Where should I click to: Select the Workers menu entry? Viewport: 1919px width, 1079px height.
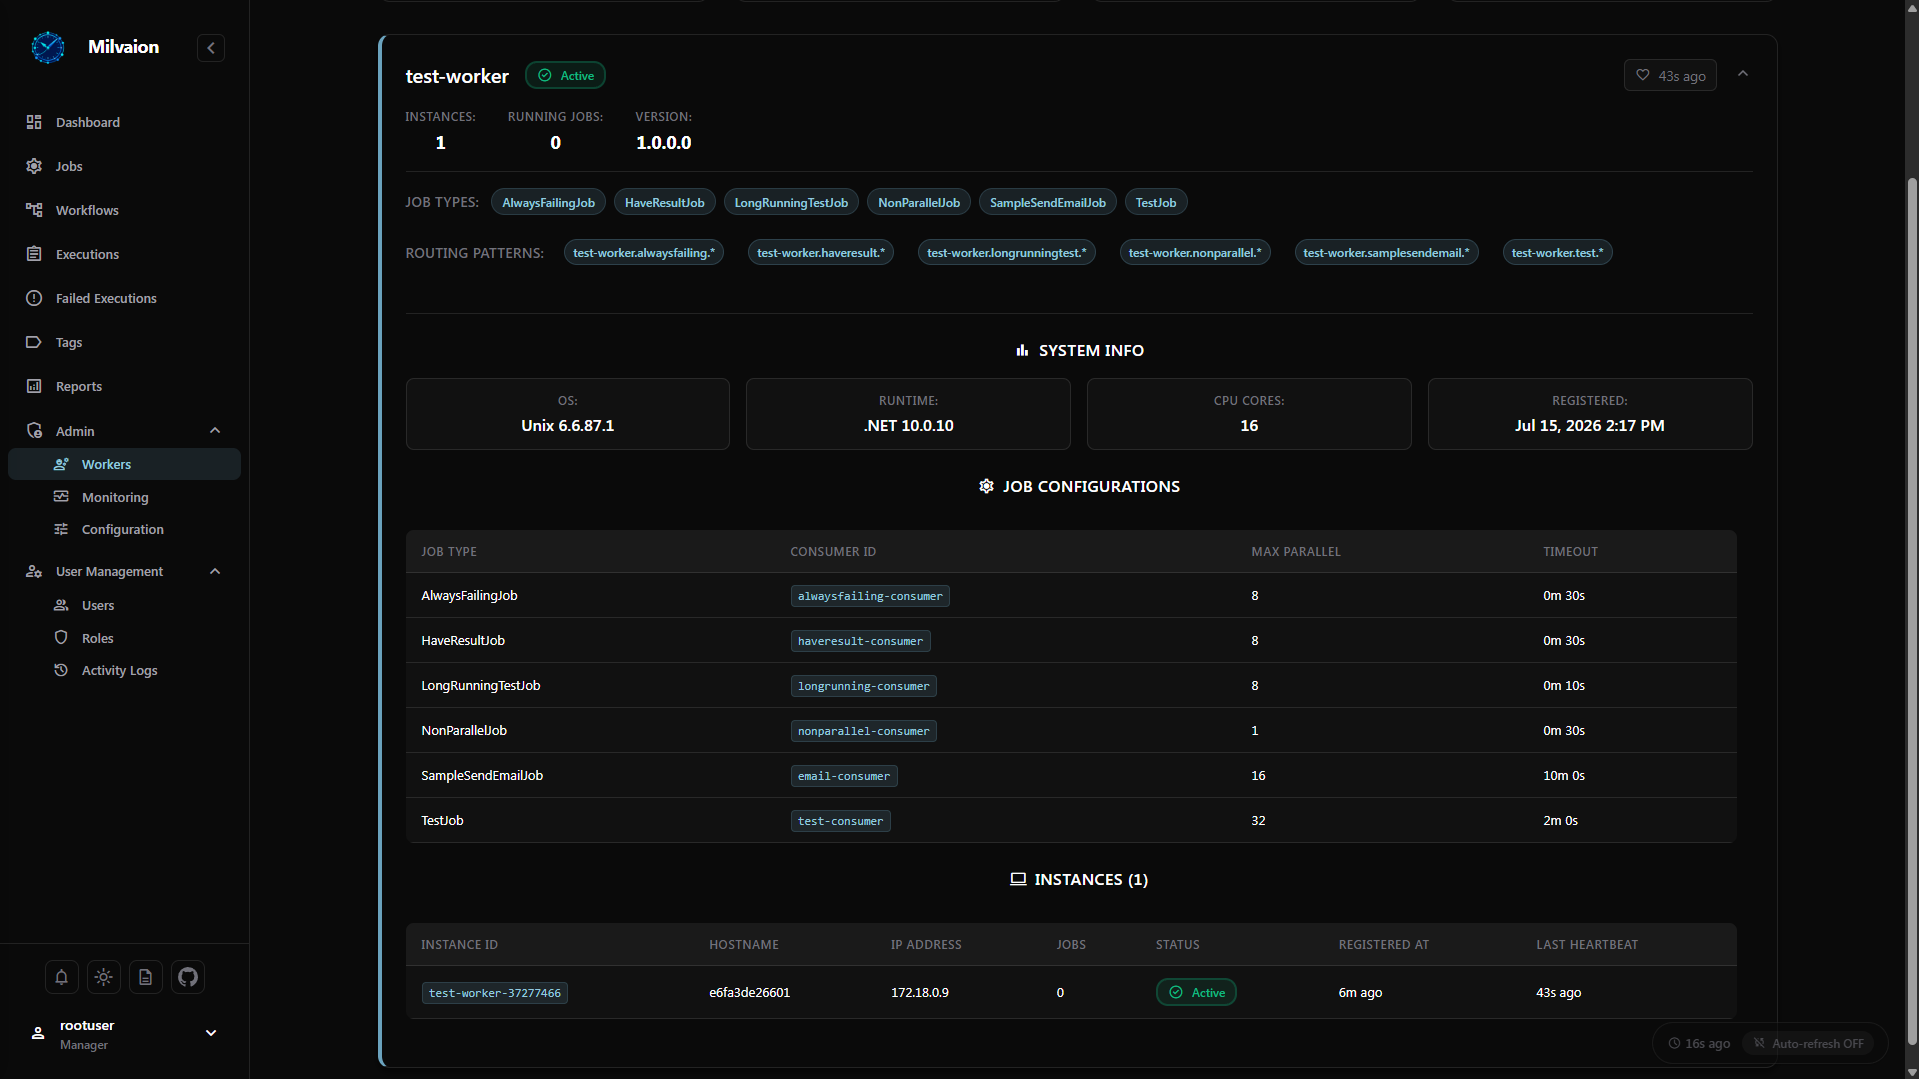tap(124, 464)
